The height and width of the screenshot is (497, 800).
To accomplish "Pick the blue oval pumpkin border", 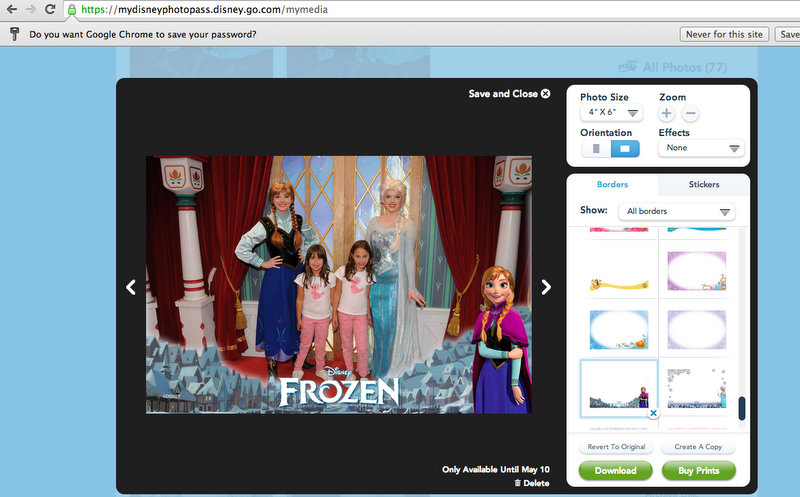I will pos(619,330).
